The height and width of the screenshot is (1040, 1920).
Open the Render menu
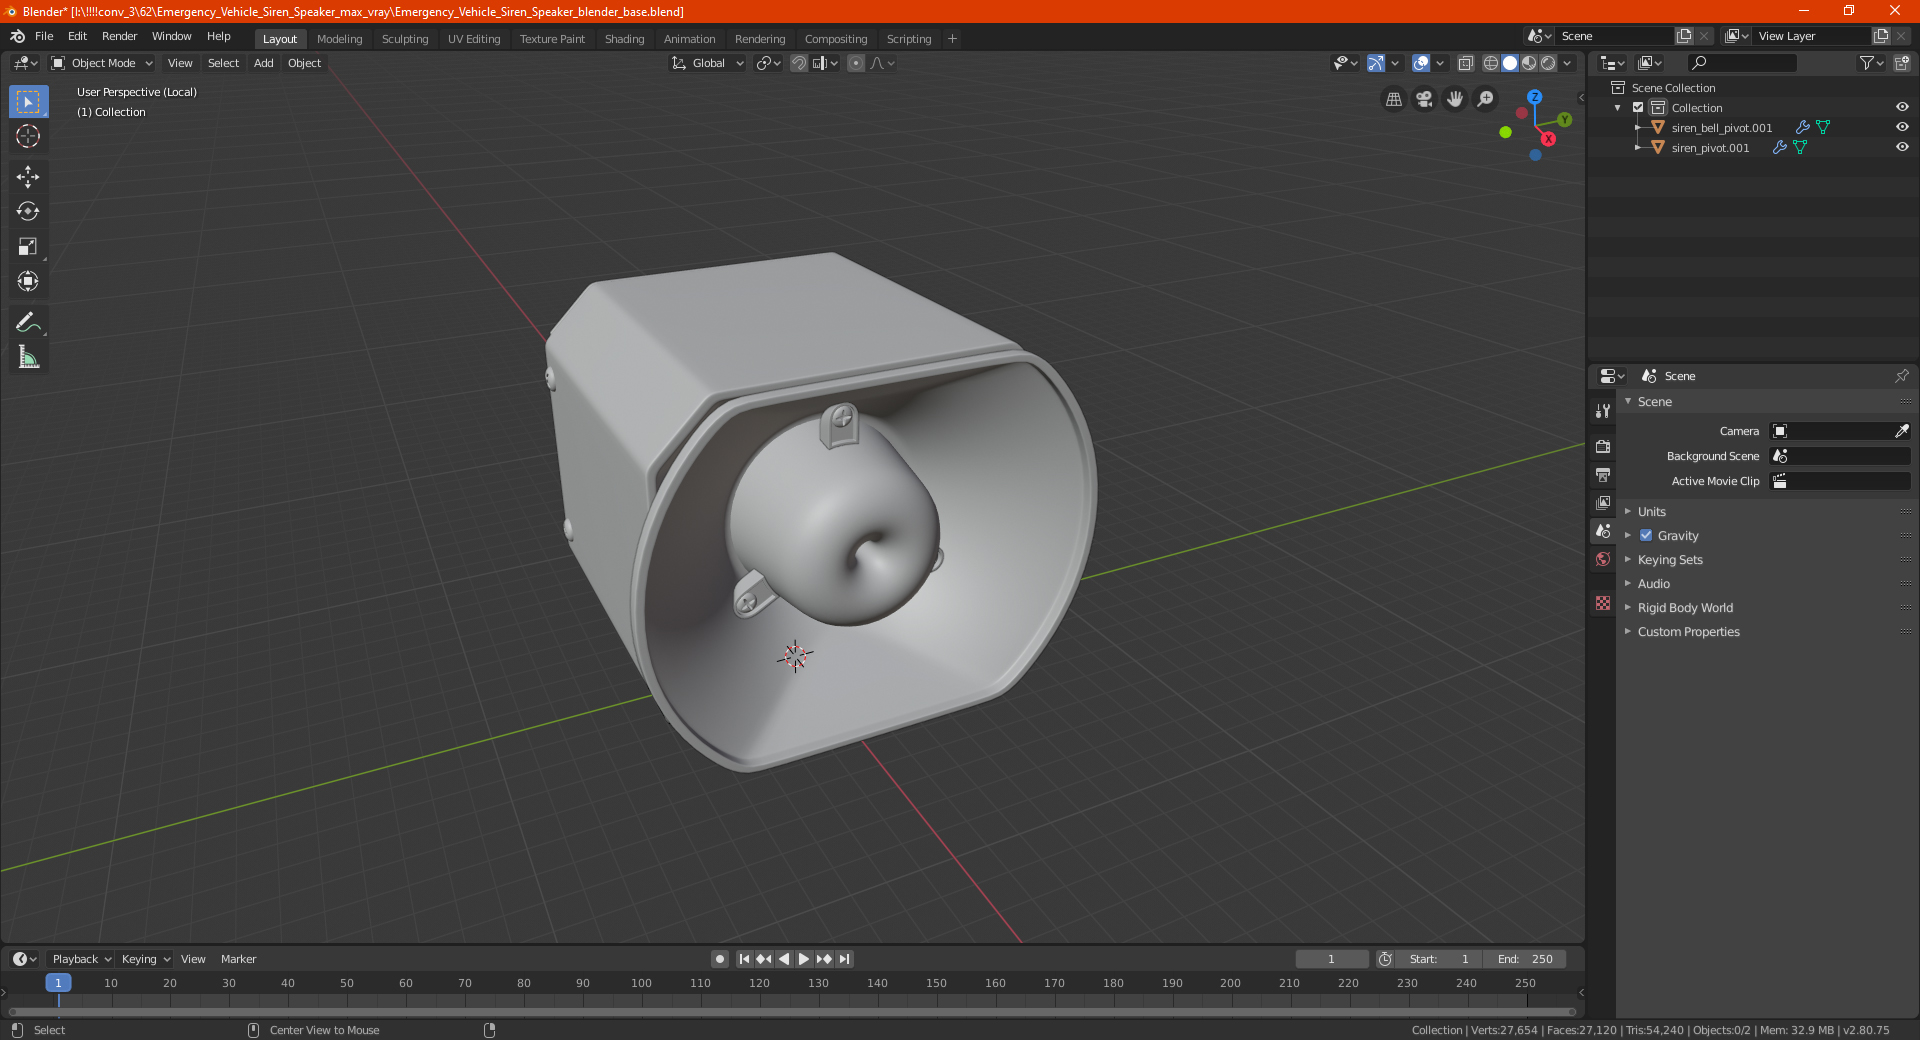pyautogui.click(x=119, y=36)
